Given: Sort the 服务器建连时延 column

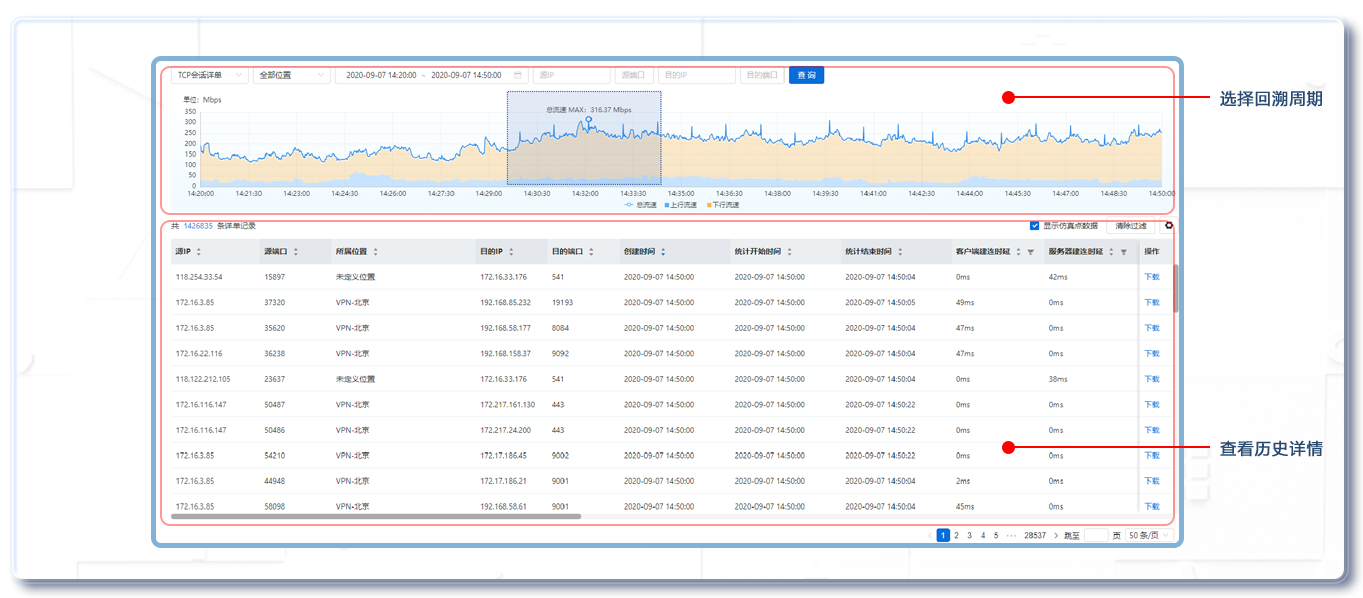Looking at the screenshot, I should tap(1112, 252).
